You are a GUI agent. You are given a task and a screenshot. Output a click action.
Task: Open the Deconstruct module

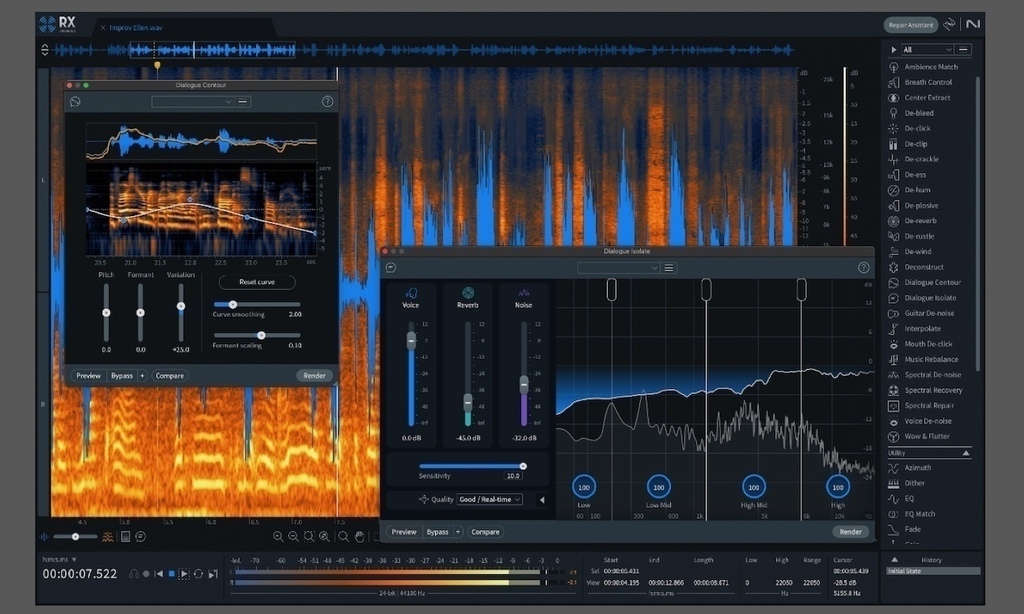coord(916,267)
